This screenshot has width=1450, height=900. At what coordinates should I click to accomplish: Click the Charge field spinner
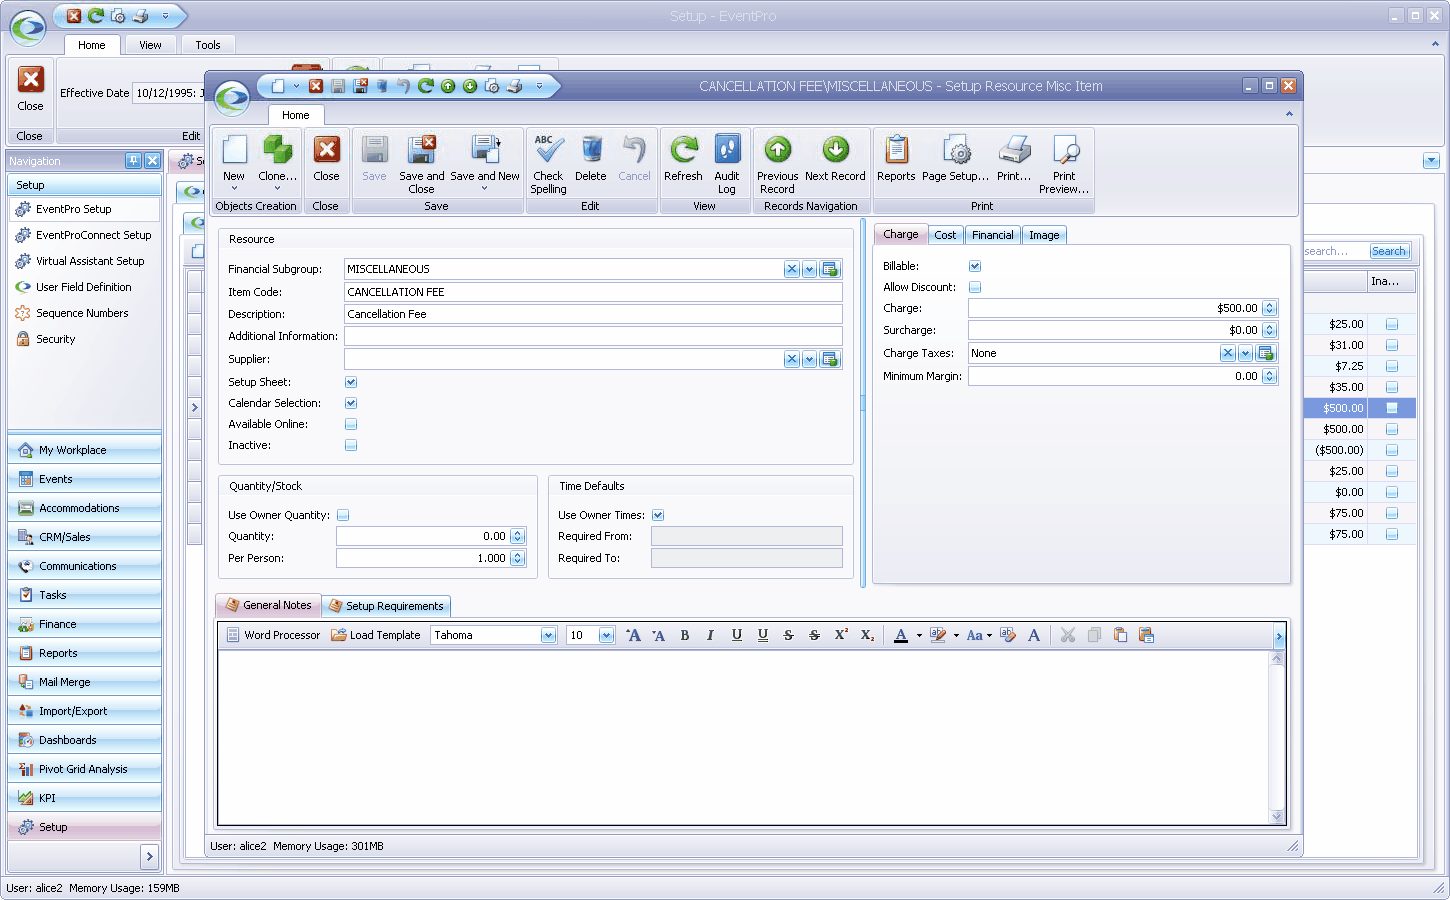(1270, 308)
